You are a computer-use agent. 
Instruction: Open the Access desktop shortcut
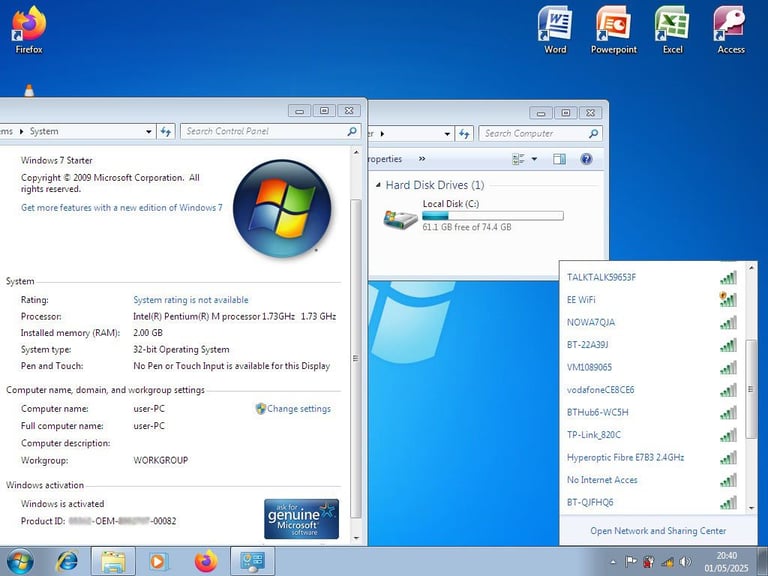(731, 29)
